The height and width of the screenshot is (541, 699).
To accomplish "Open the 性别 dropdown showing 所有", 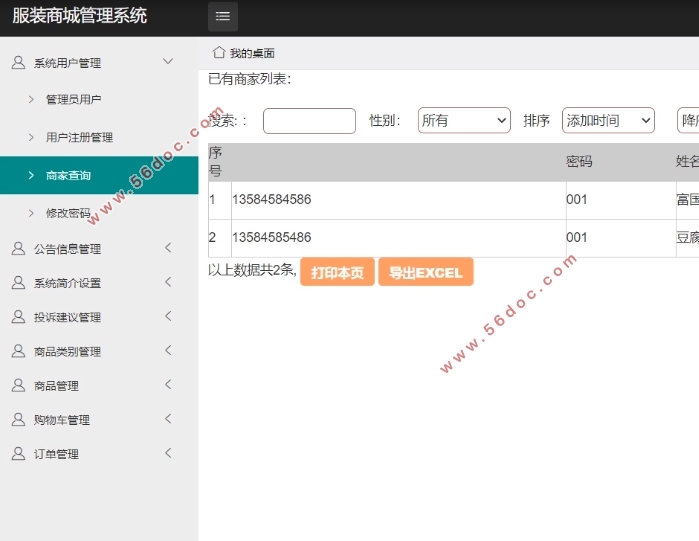I will click(464, 120).
